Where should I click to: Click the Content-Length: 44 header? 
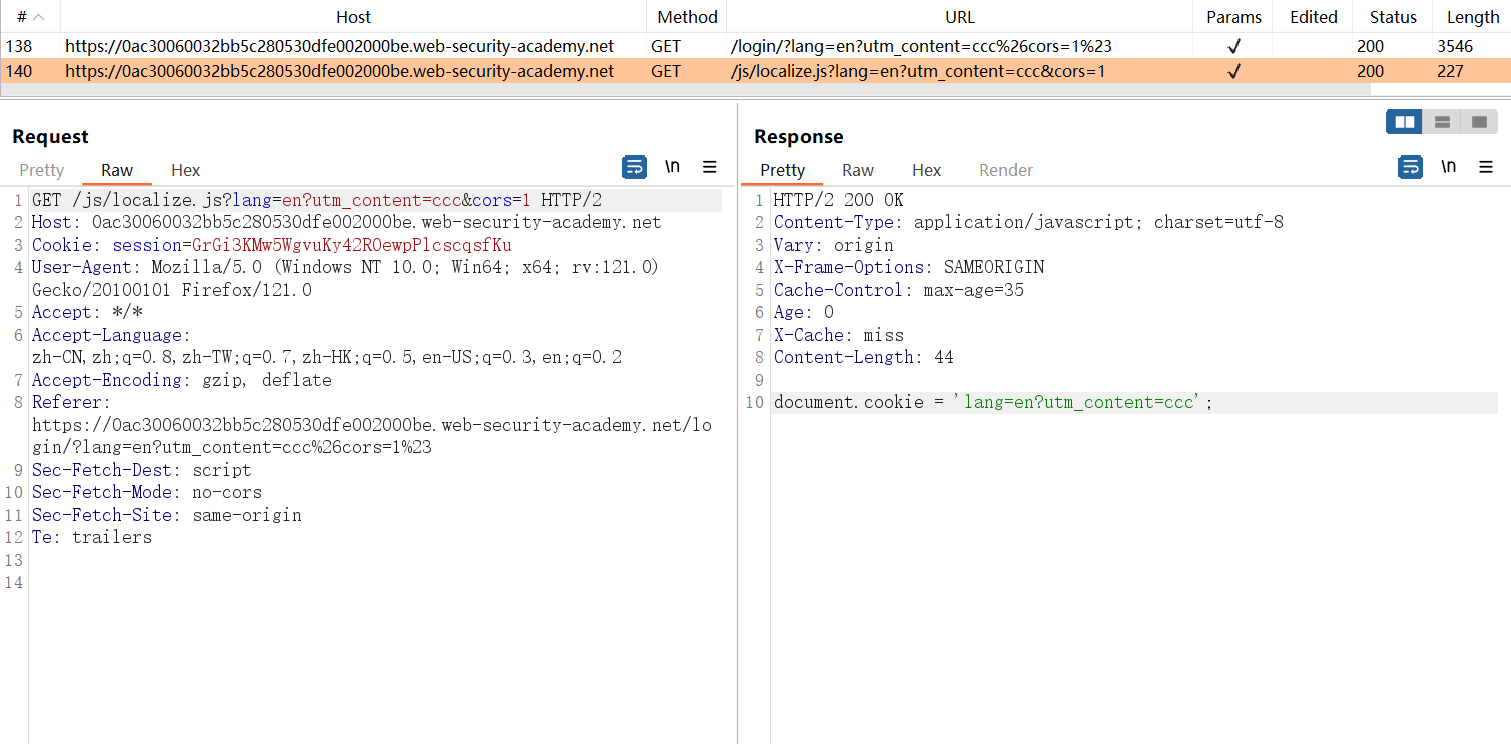pyautogui.click(x=864, y=357)
